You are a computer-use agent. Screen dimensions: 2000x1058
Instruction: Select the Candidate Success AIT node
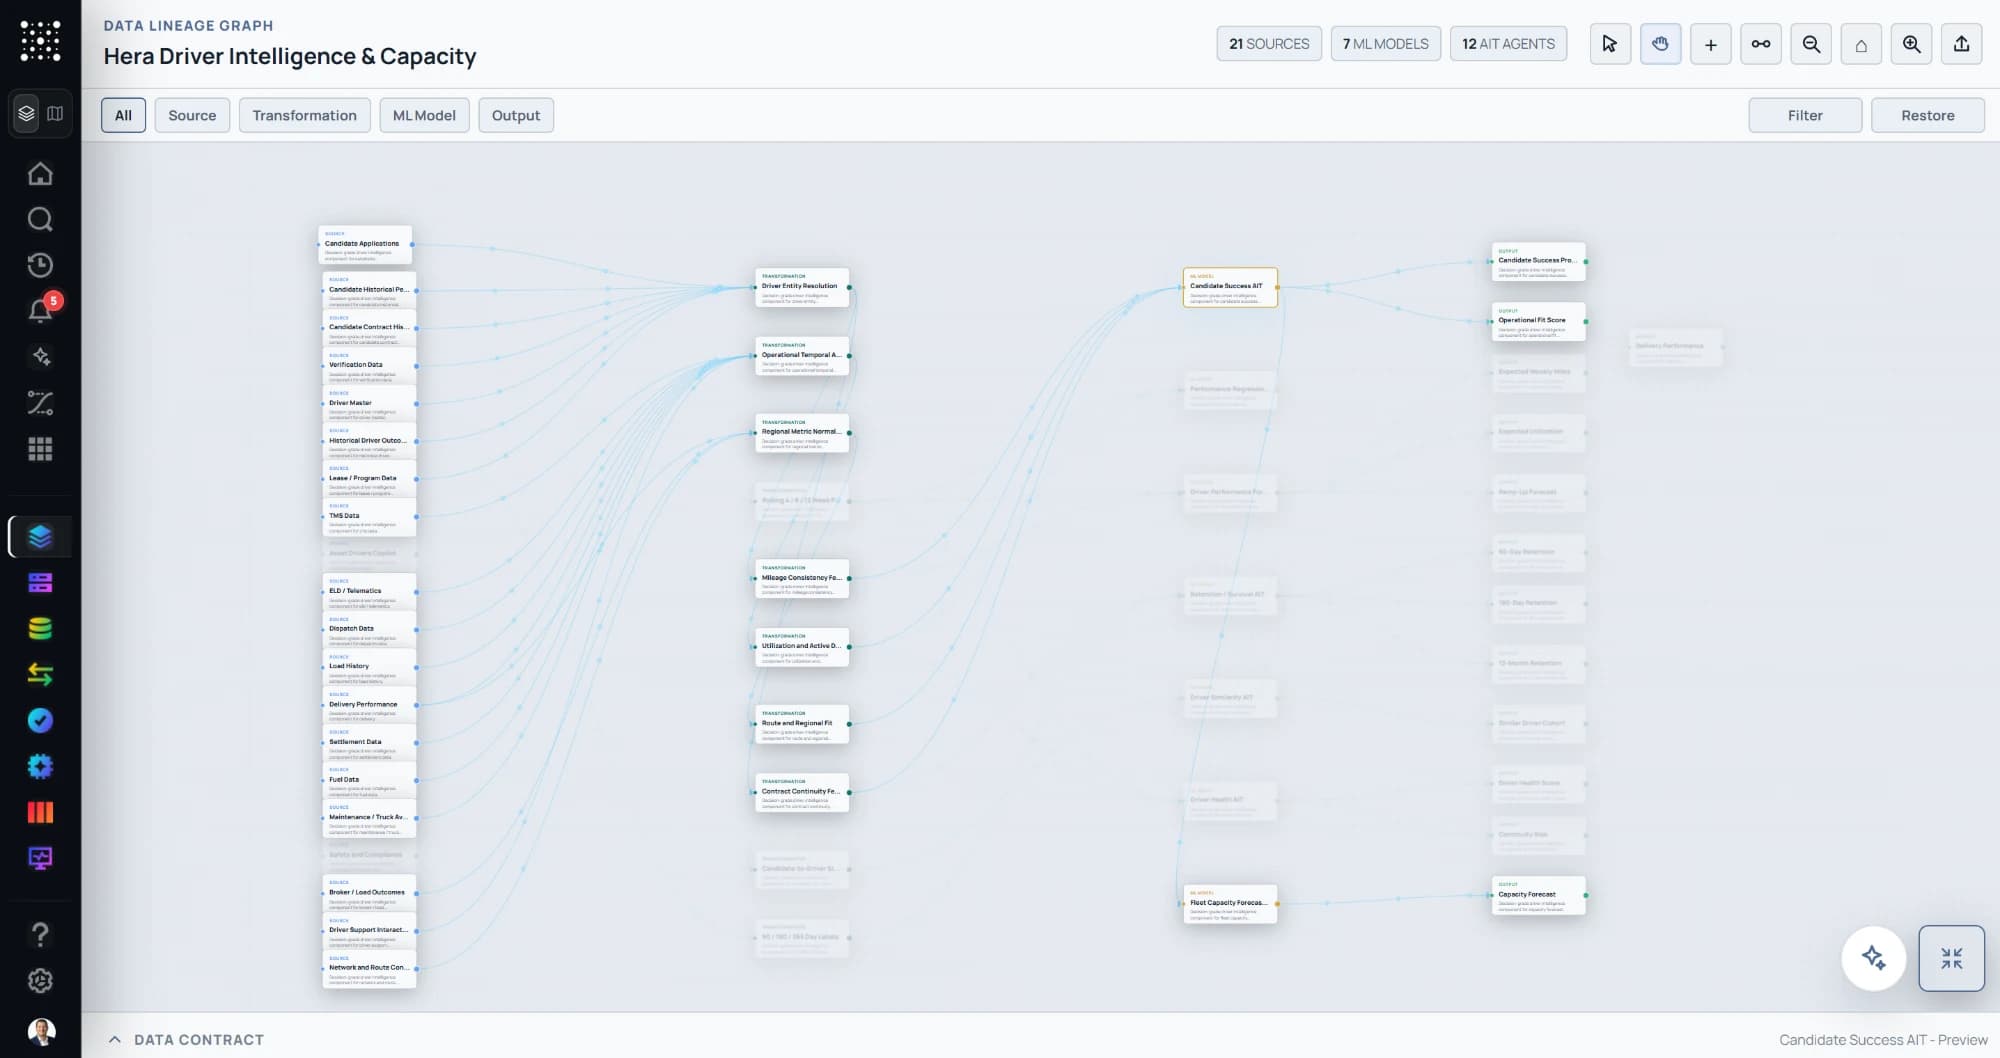pyautogui.click(x=1230, y=287)
